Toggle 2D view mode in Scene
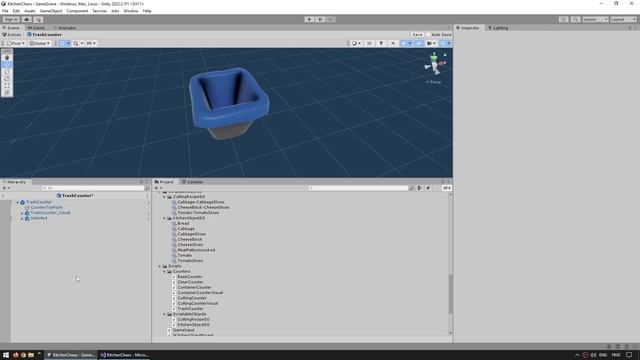640x360 pixels. (369, 43)
